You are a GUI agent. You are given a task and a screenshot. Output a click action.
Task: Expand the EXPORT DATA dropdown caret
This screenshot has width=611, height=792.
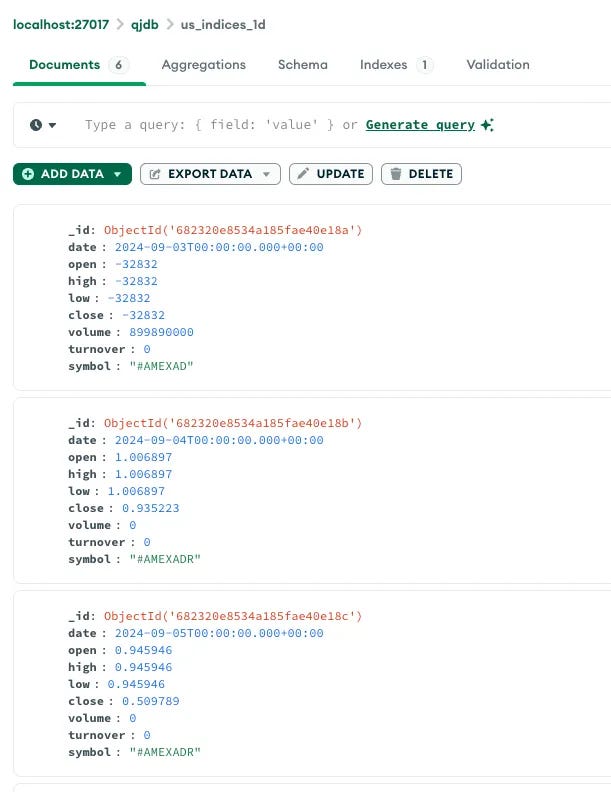266,174
